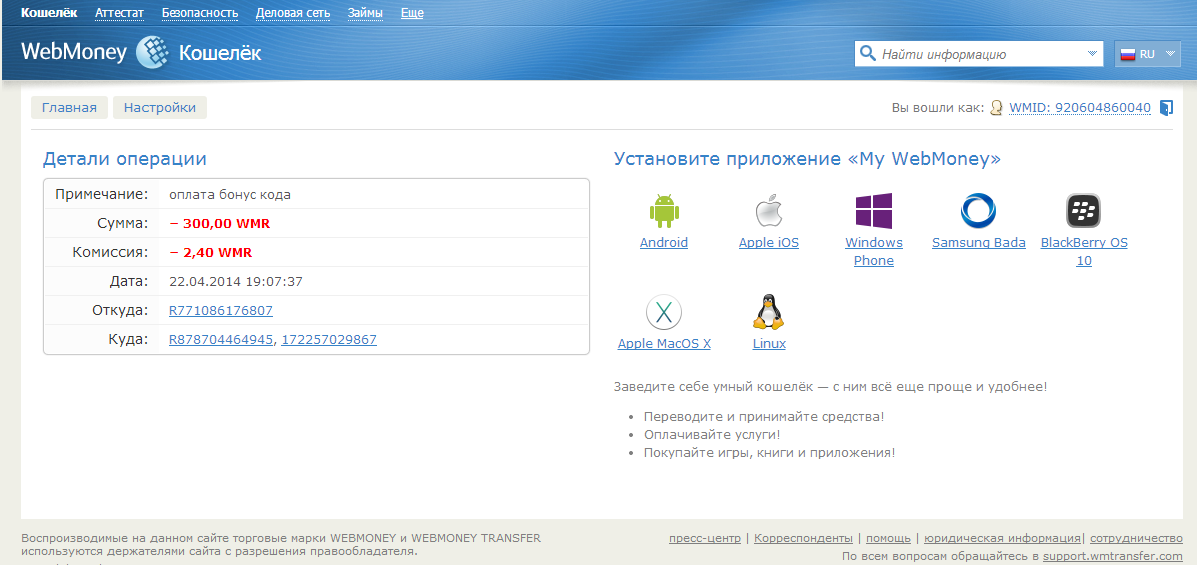
Task: Click the Детали операции heading
Action: (124, 159)
